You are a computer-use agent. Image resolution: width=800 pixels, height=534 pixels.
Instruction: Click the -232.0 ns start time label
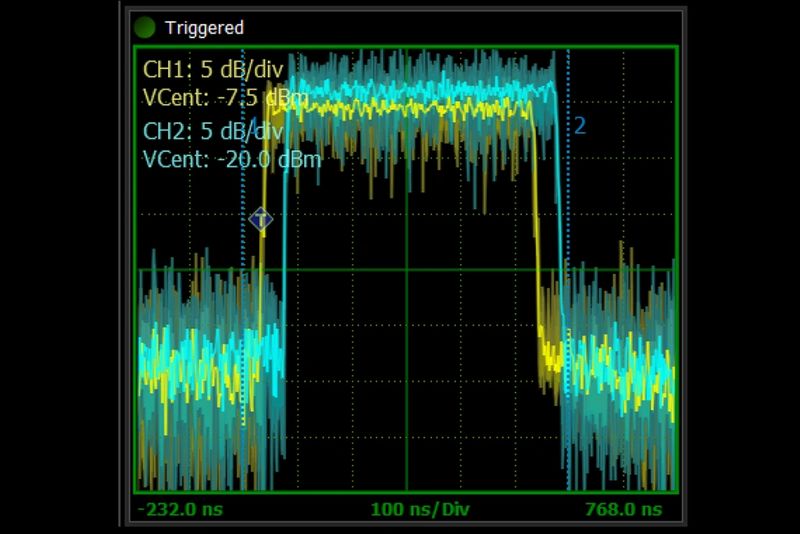point(181,509)
